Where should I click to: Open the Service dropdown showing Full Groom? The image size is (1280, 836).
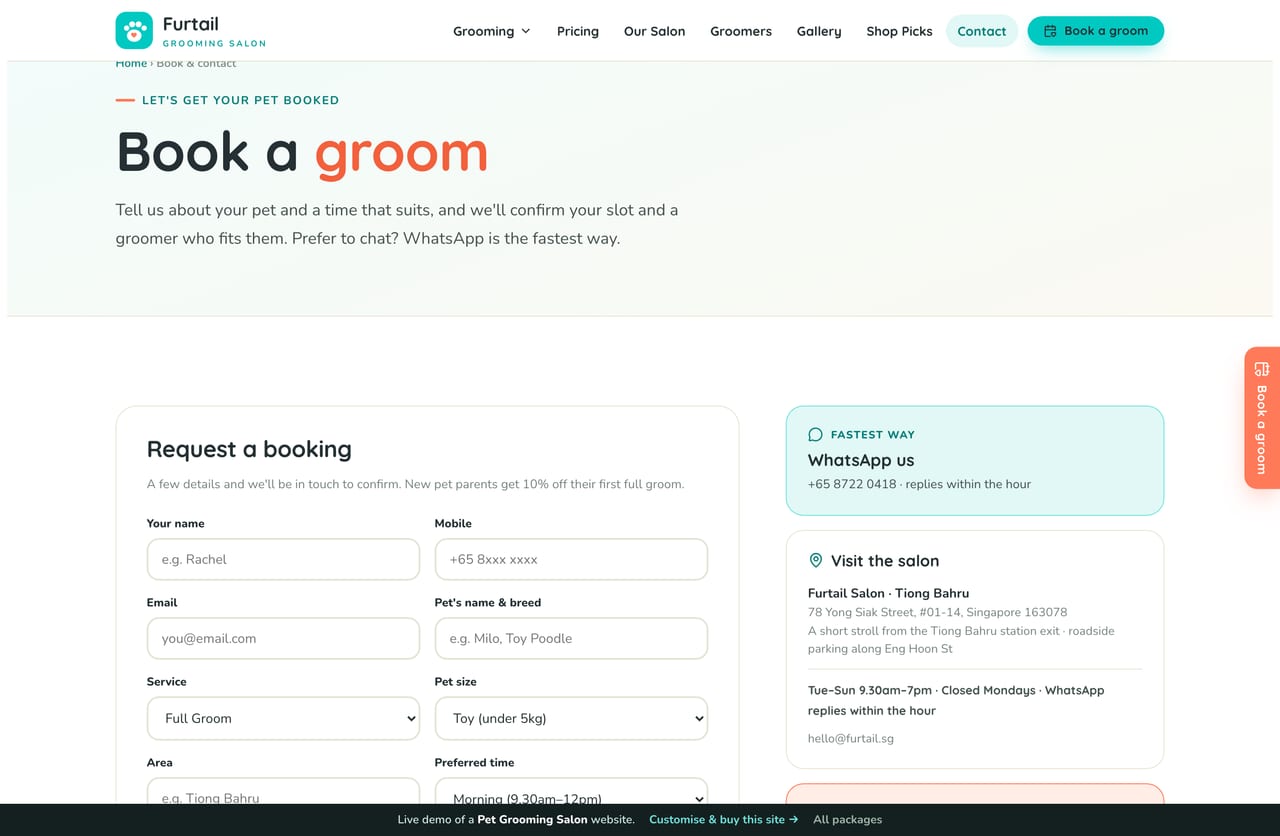click(283, 718)
